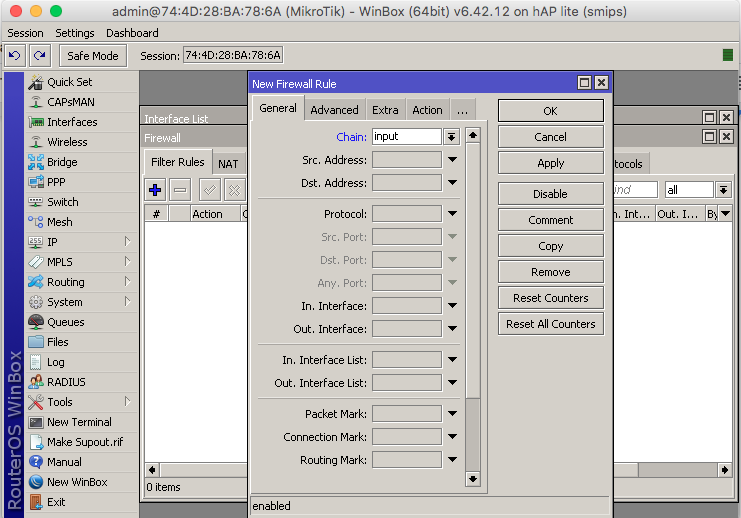Expand the Src. Address field
The height and width of the screenshot is (518, 741).
452,160
